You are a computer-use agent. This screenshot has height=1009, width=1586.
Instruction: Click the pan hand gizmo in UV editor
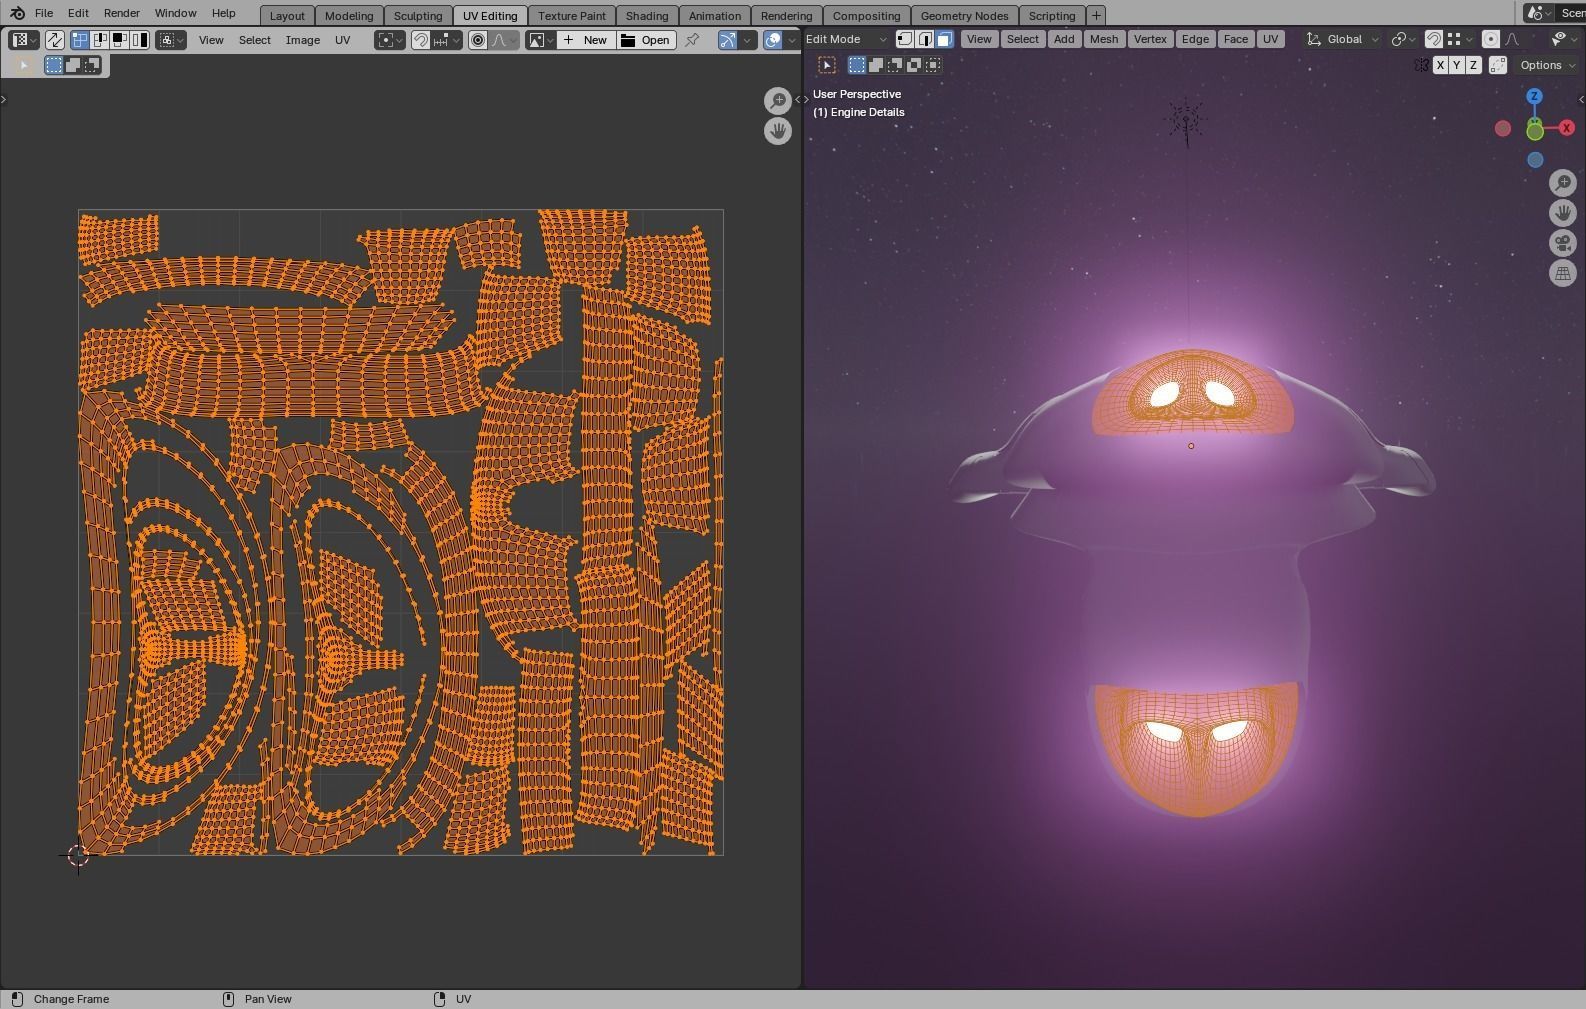(x=778, y=131)
